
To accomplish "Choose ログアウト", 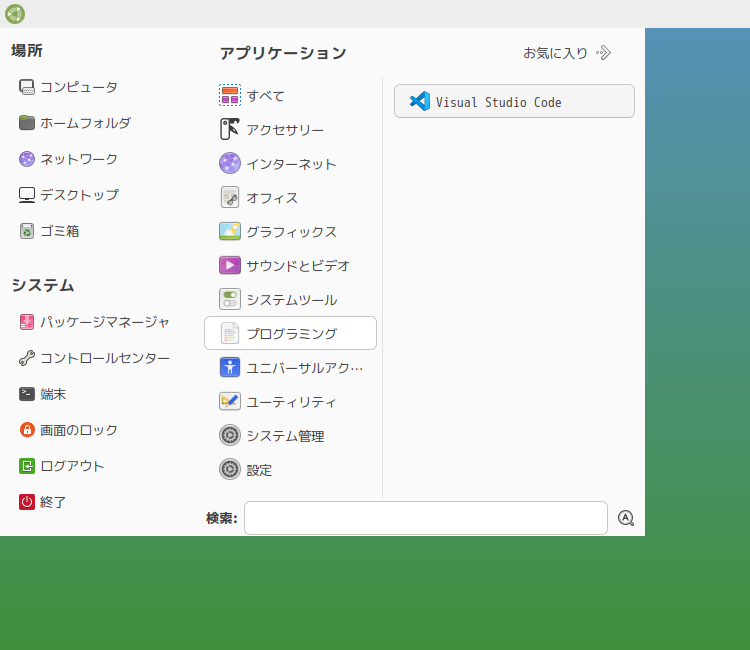I will point(62,466).
